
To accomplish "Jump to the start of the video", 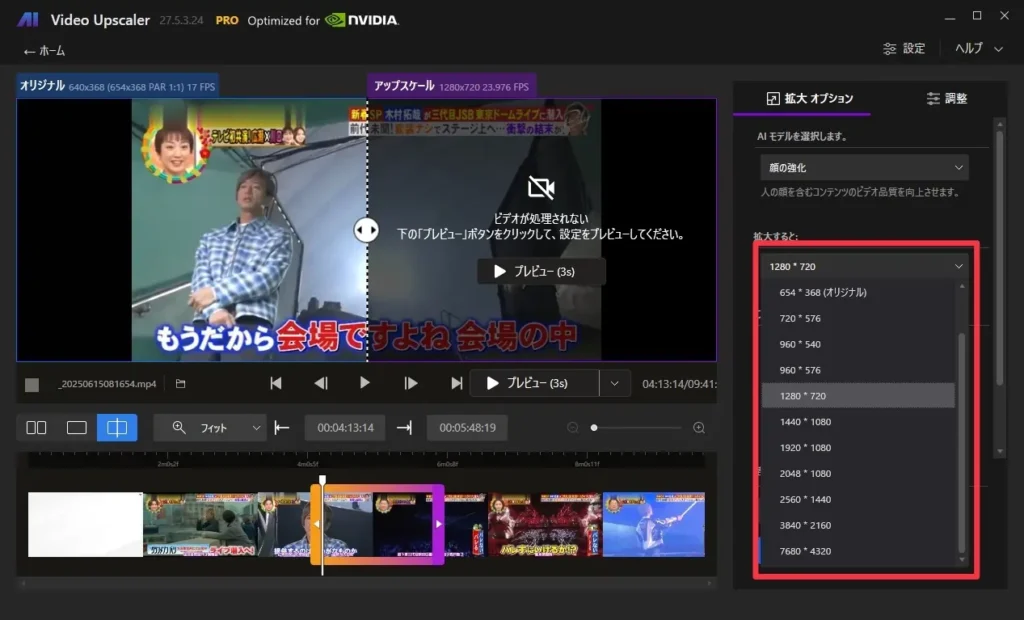I will (276, 383).
